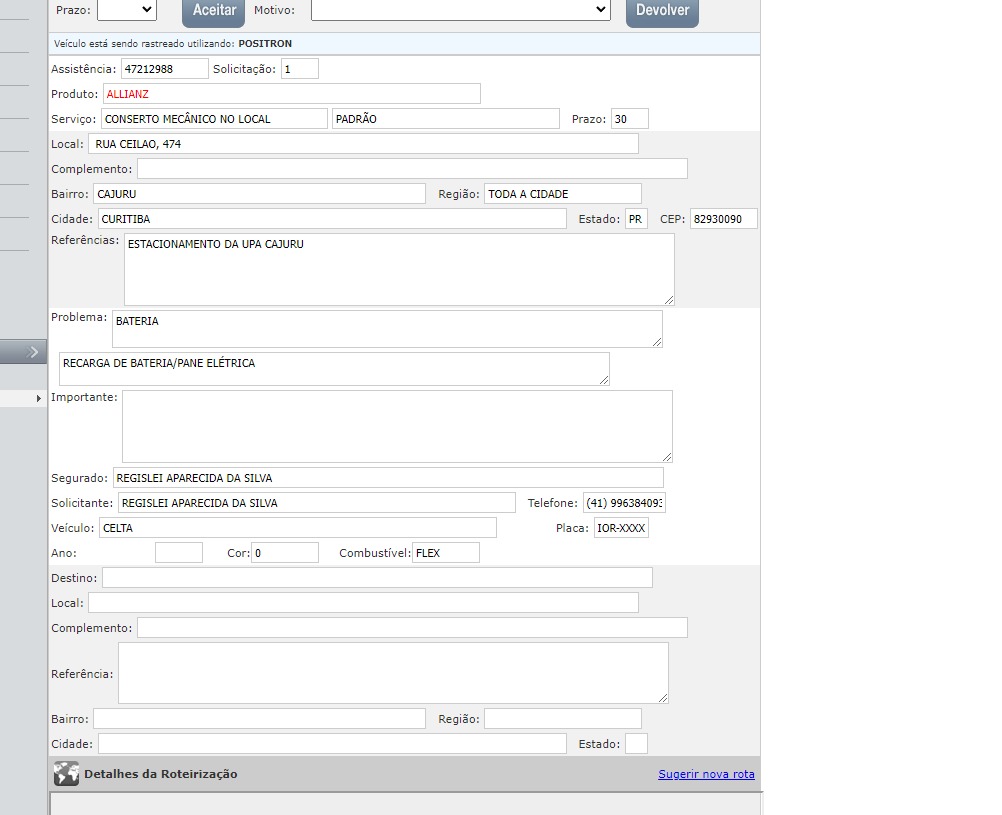Click the first Complemento field below Local
The width and height of the screenshot is (1002, 815).
click(x=412, y=169)
